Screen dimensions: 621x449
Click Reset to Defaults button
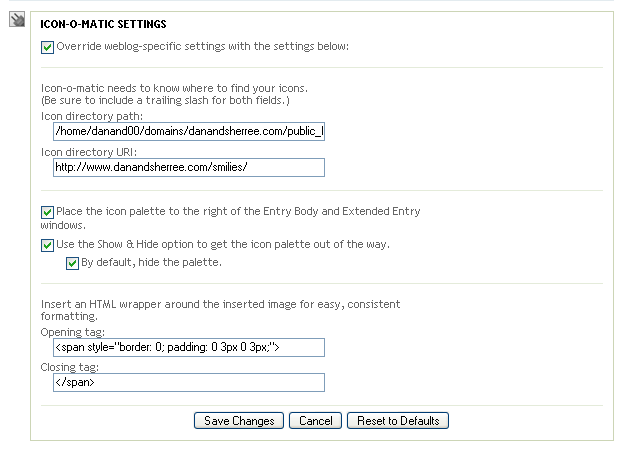398,420
